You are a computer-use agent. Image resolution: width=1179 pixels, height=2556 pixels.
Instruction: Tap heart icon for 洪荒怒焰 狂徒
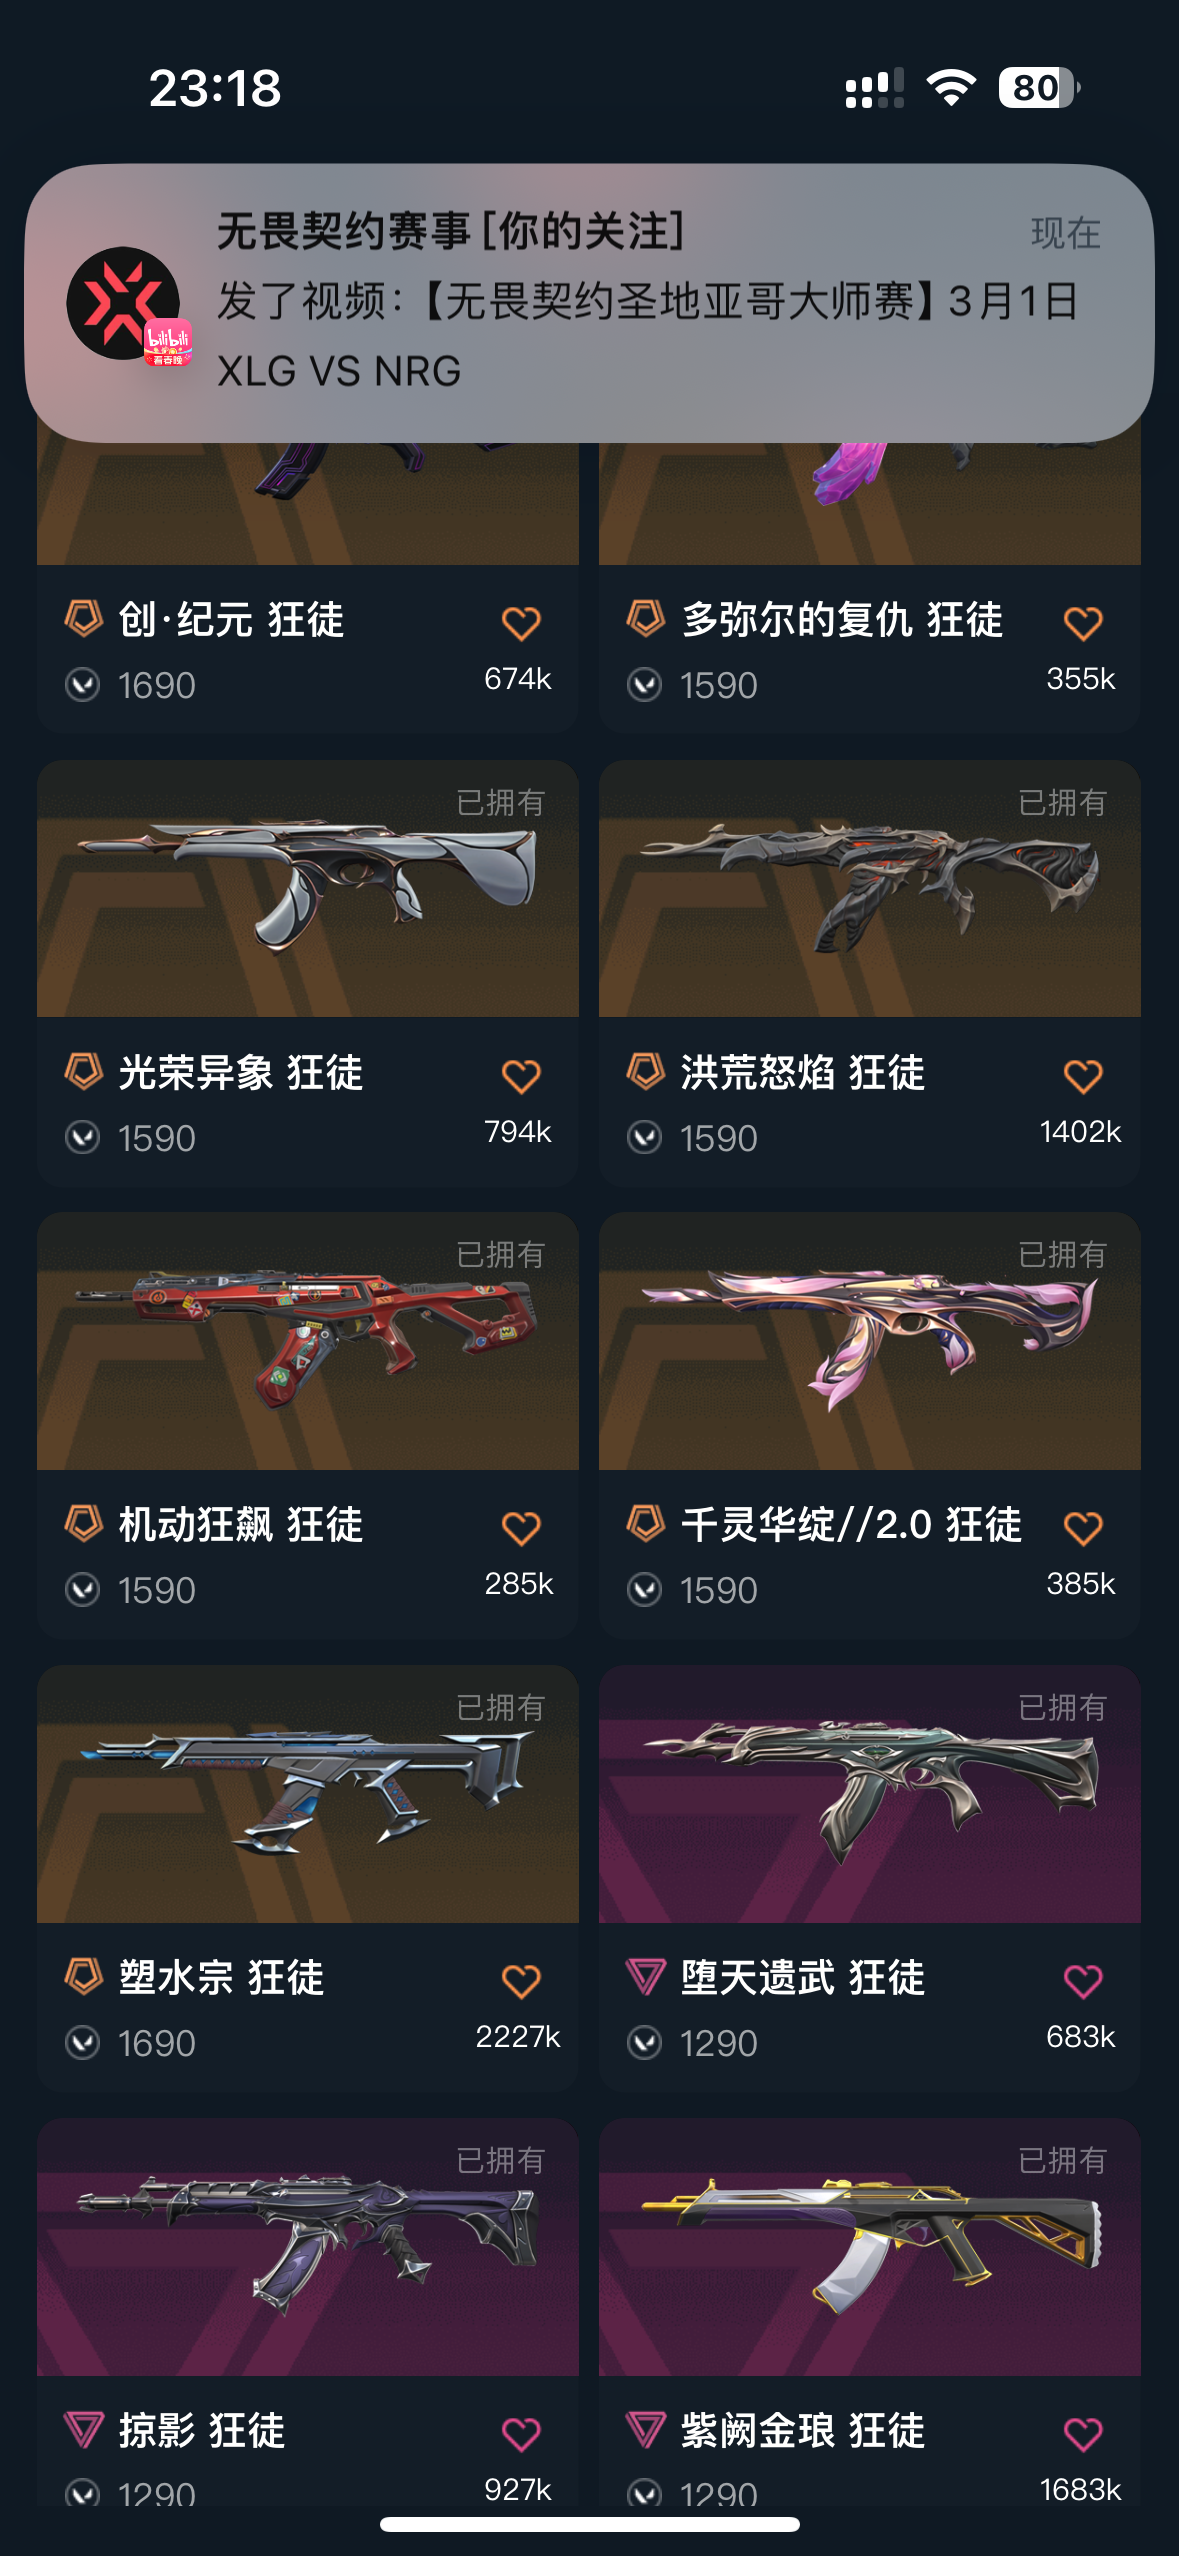1083,1077
